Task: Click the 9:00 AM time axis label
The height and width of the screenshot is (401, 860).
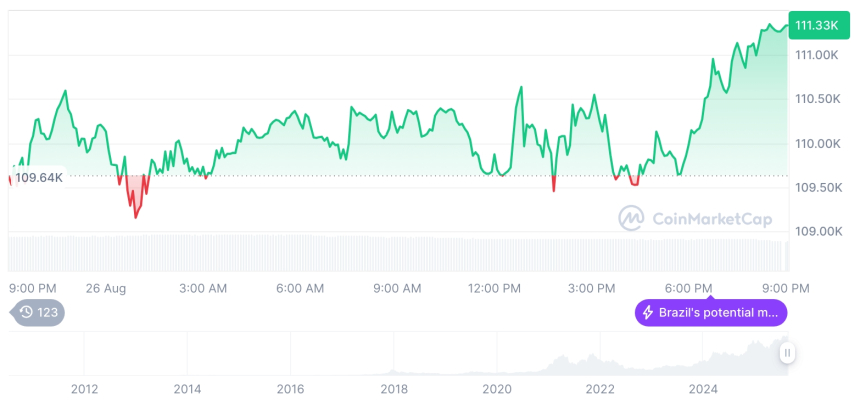Action: pos(397,288)
